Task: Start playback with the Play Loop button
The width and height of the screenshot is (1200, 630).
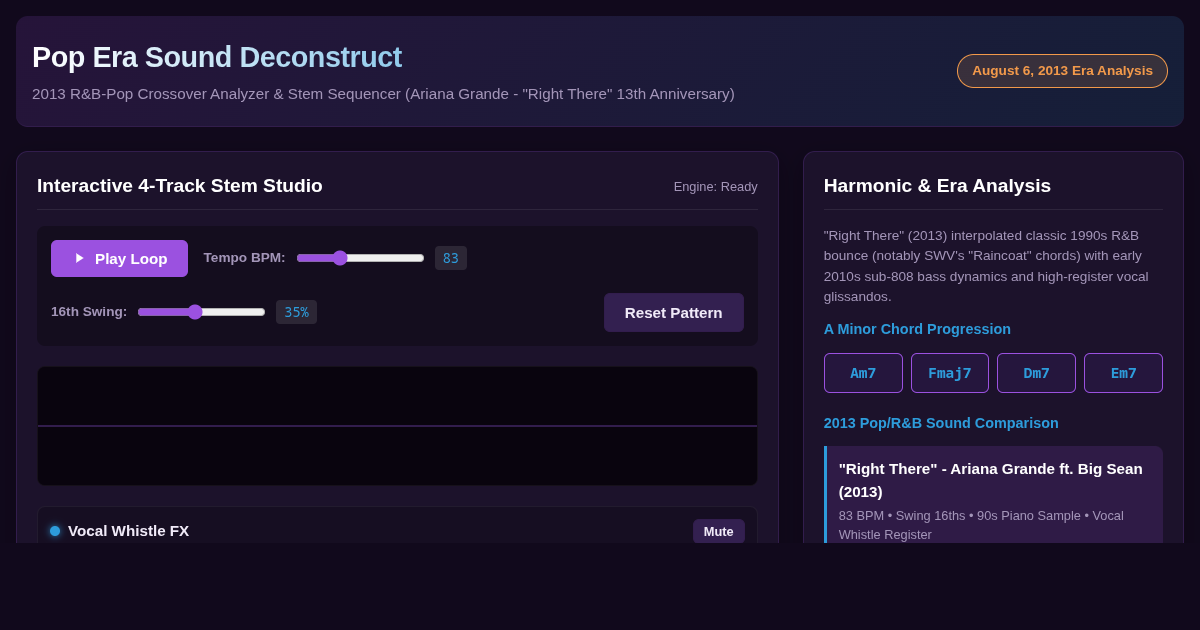Action: [119, 258]
